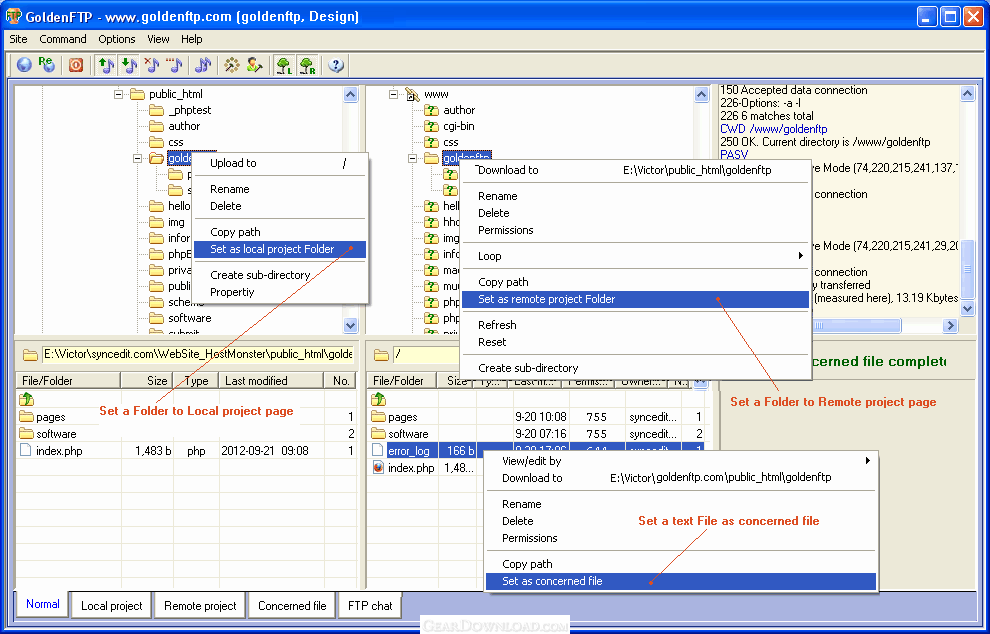990x634 pixels.
Task: Open the Options menu
Action: pyautogui.click(x=117, y=39)
